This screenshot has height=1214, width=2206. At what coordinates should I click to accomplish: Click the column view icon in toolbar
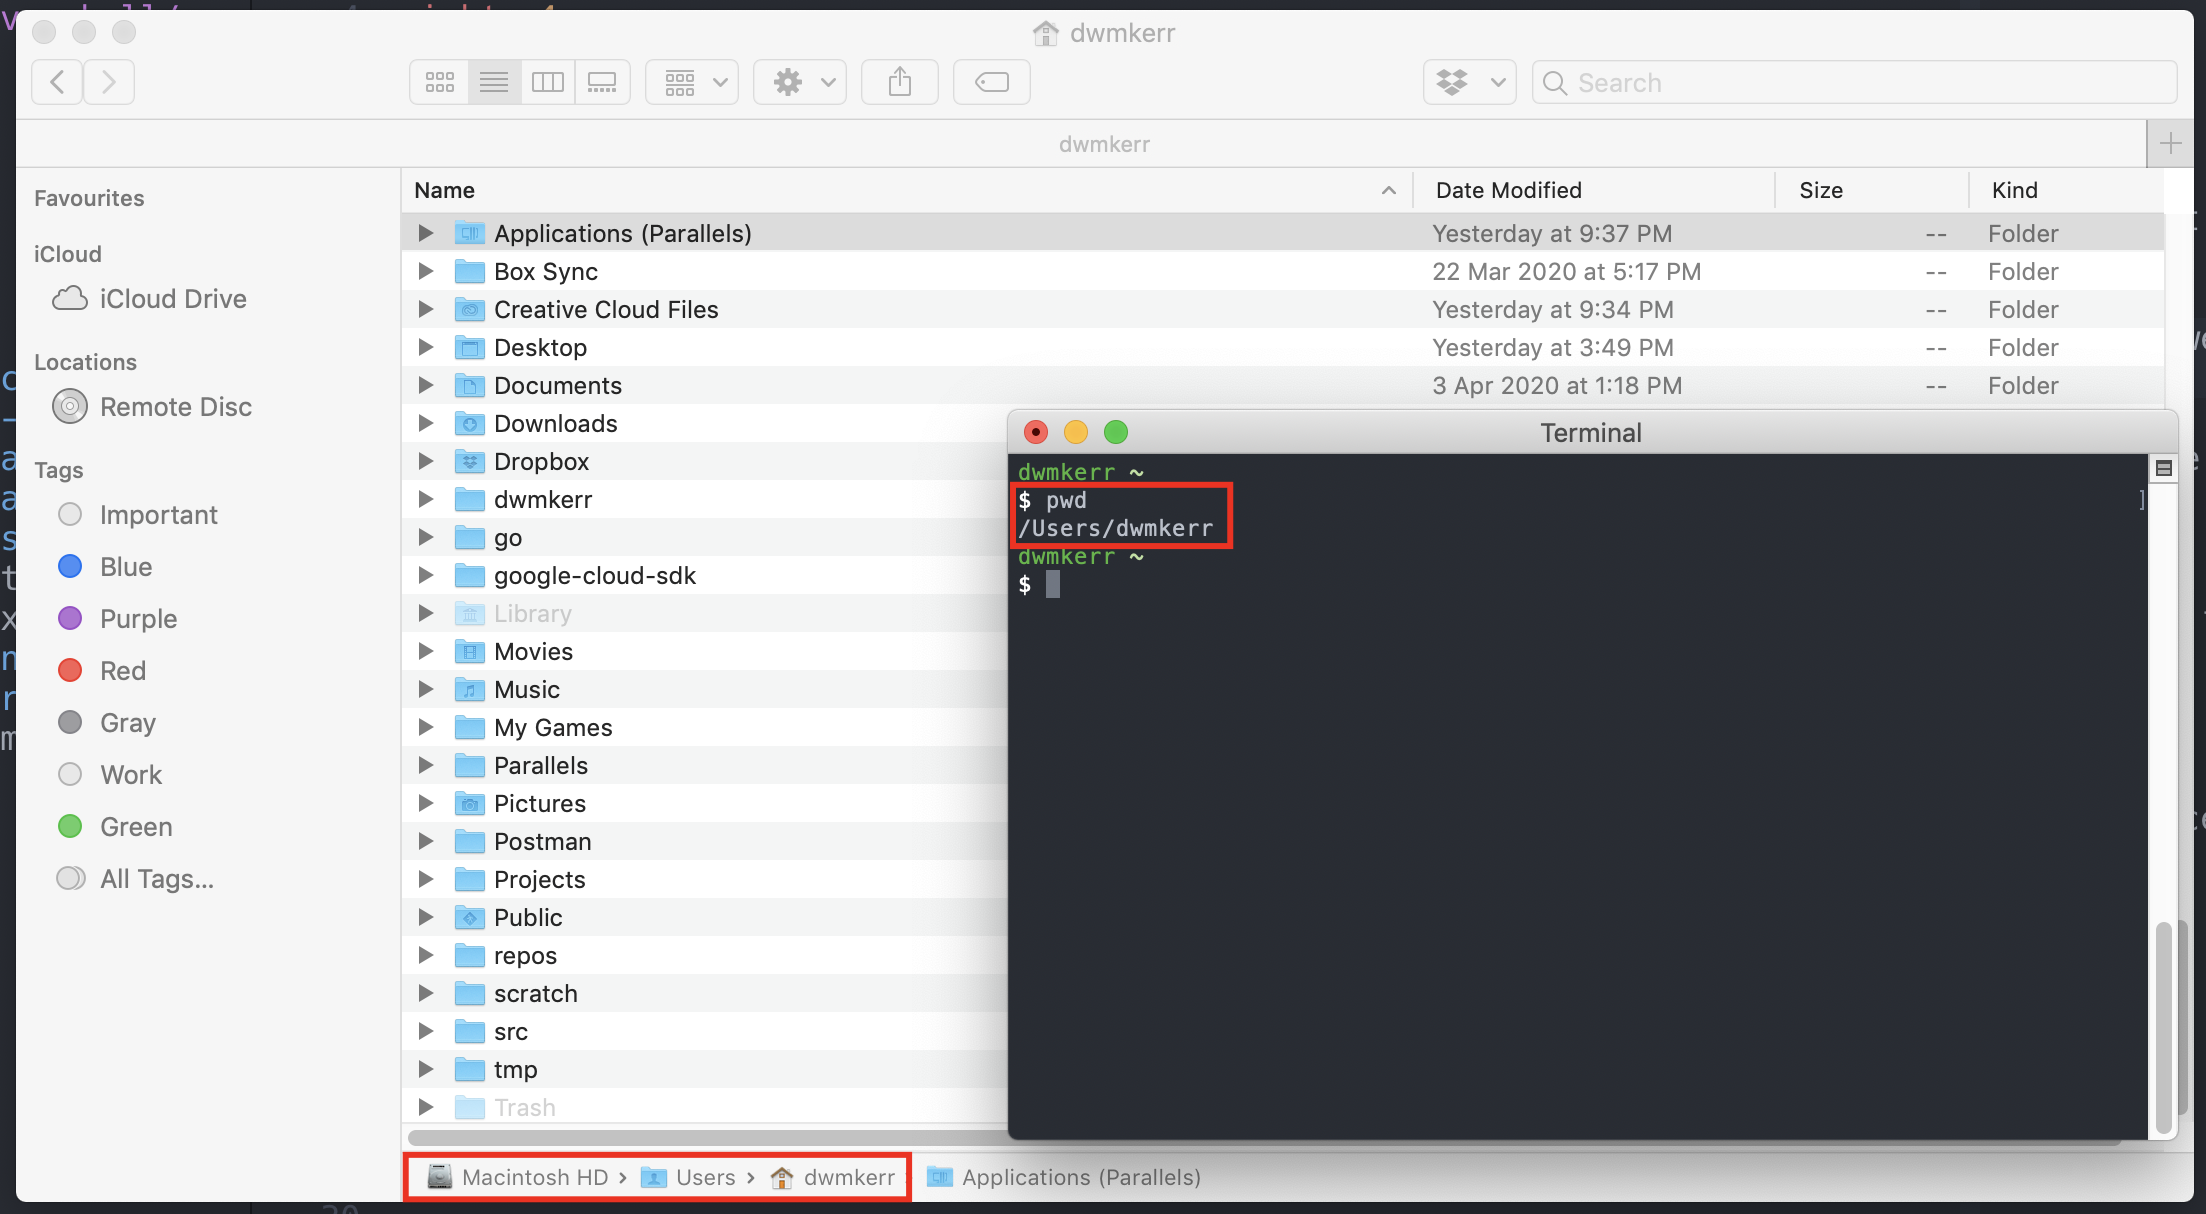(549, 82)
